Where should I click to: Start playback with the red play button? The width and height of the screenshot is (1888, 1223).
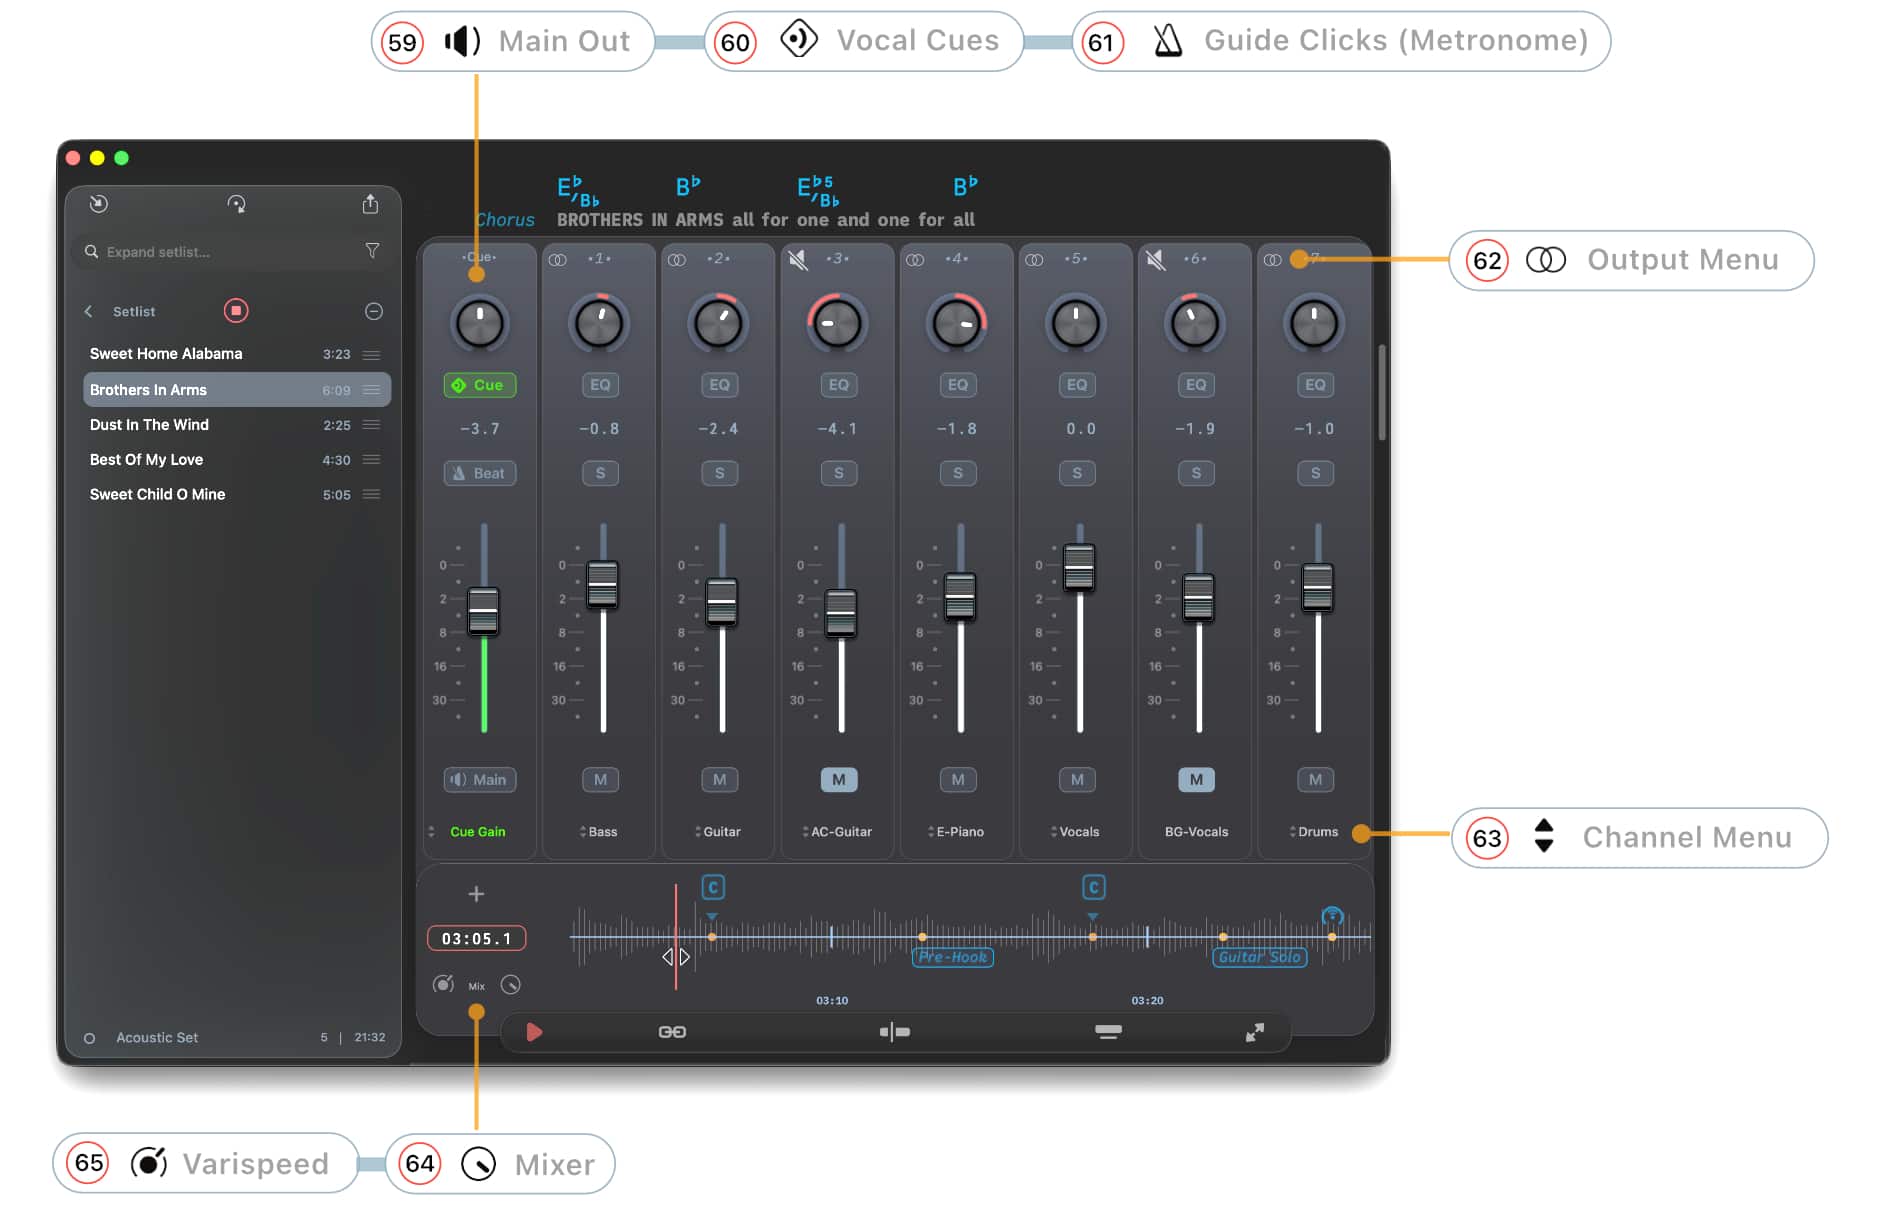click(534, 1032)
